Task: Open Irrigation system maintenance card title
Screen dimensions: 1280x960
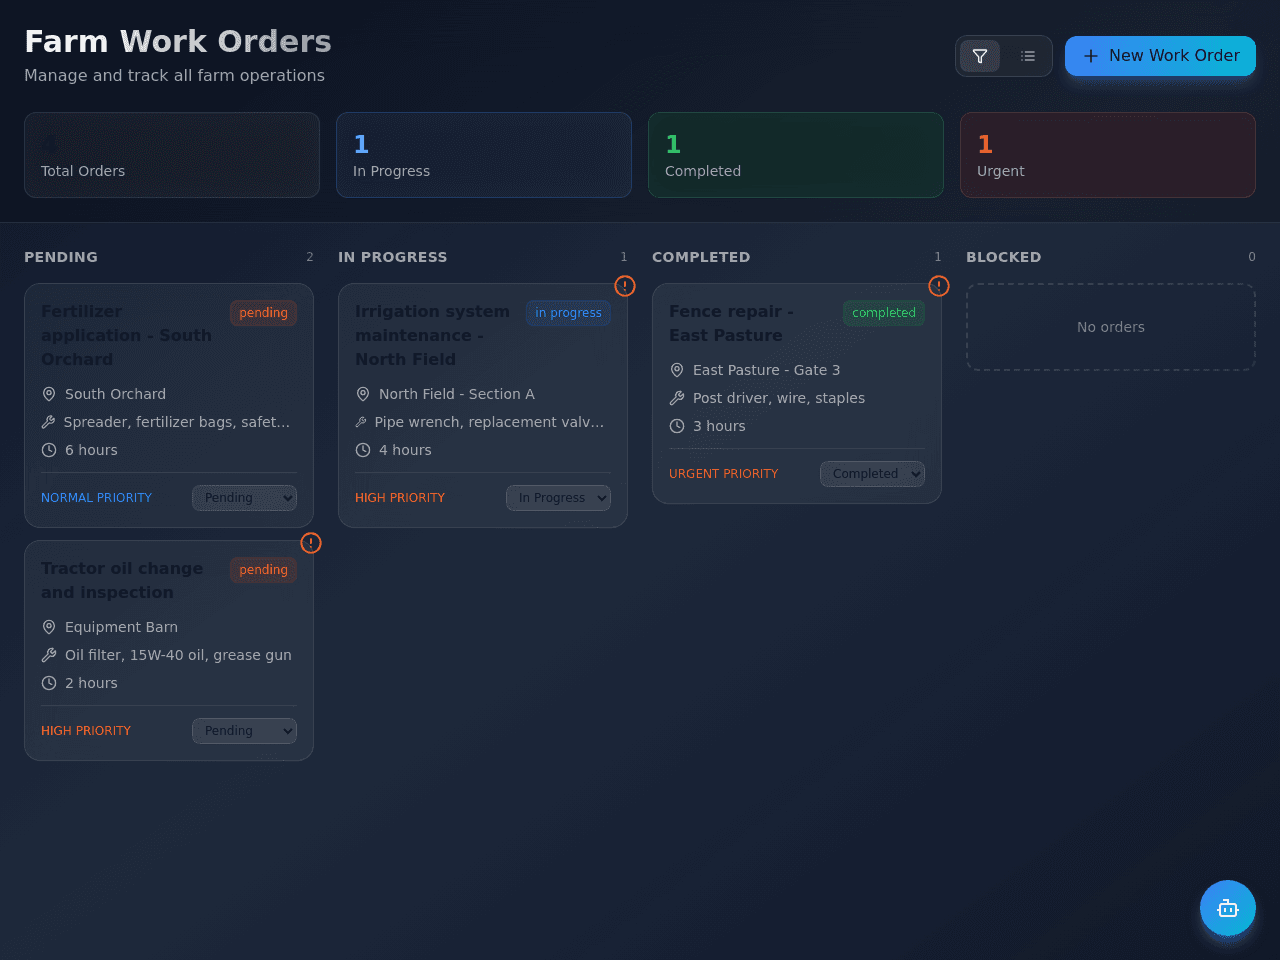Action: [x=432, y=336]
